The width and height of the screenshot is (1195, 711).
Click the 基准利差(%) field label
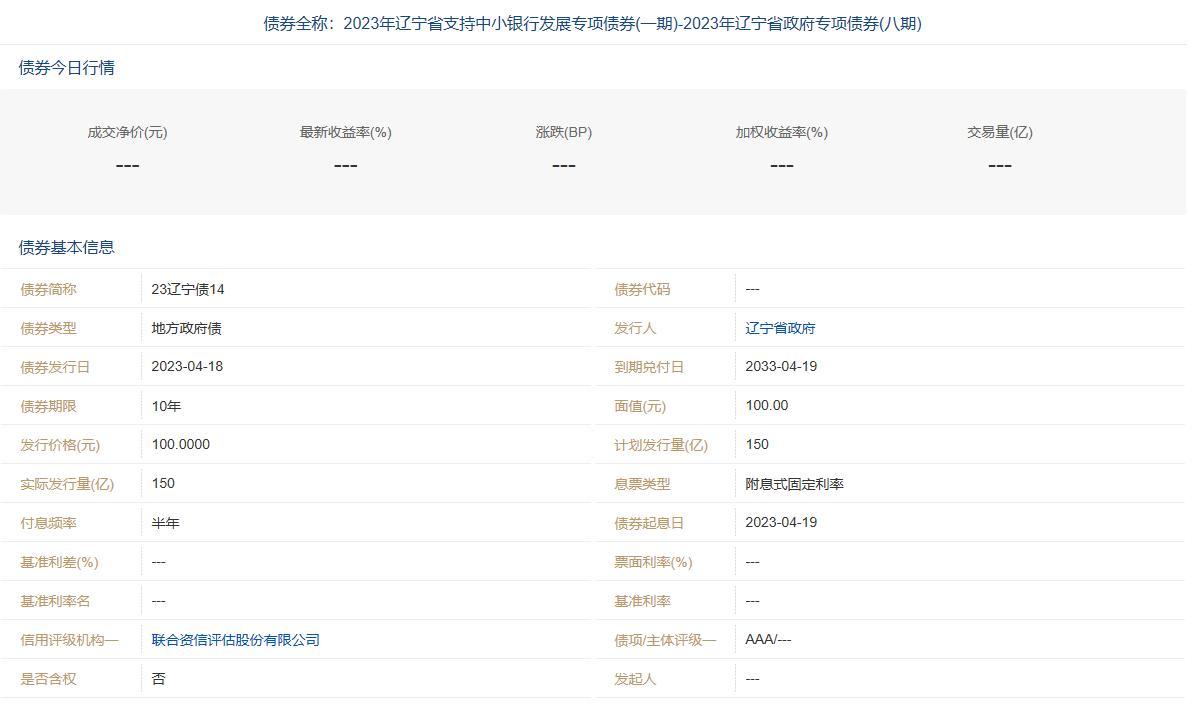tap(59, 562)
